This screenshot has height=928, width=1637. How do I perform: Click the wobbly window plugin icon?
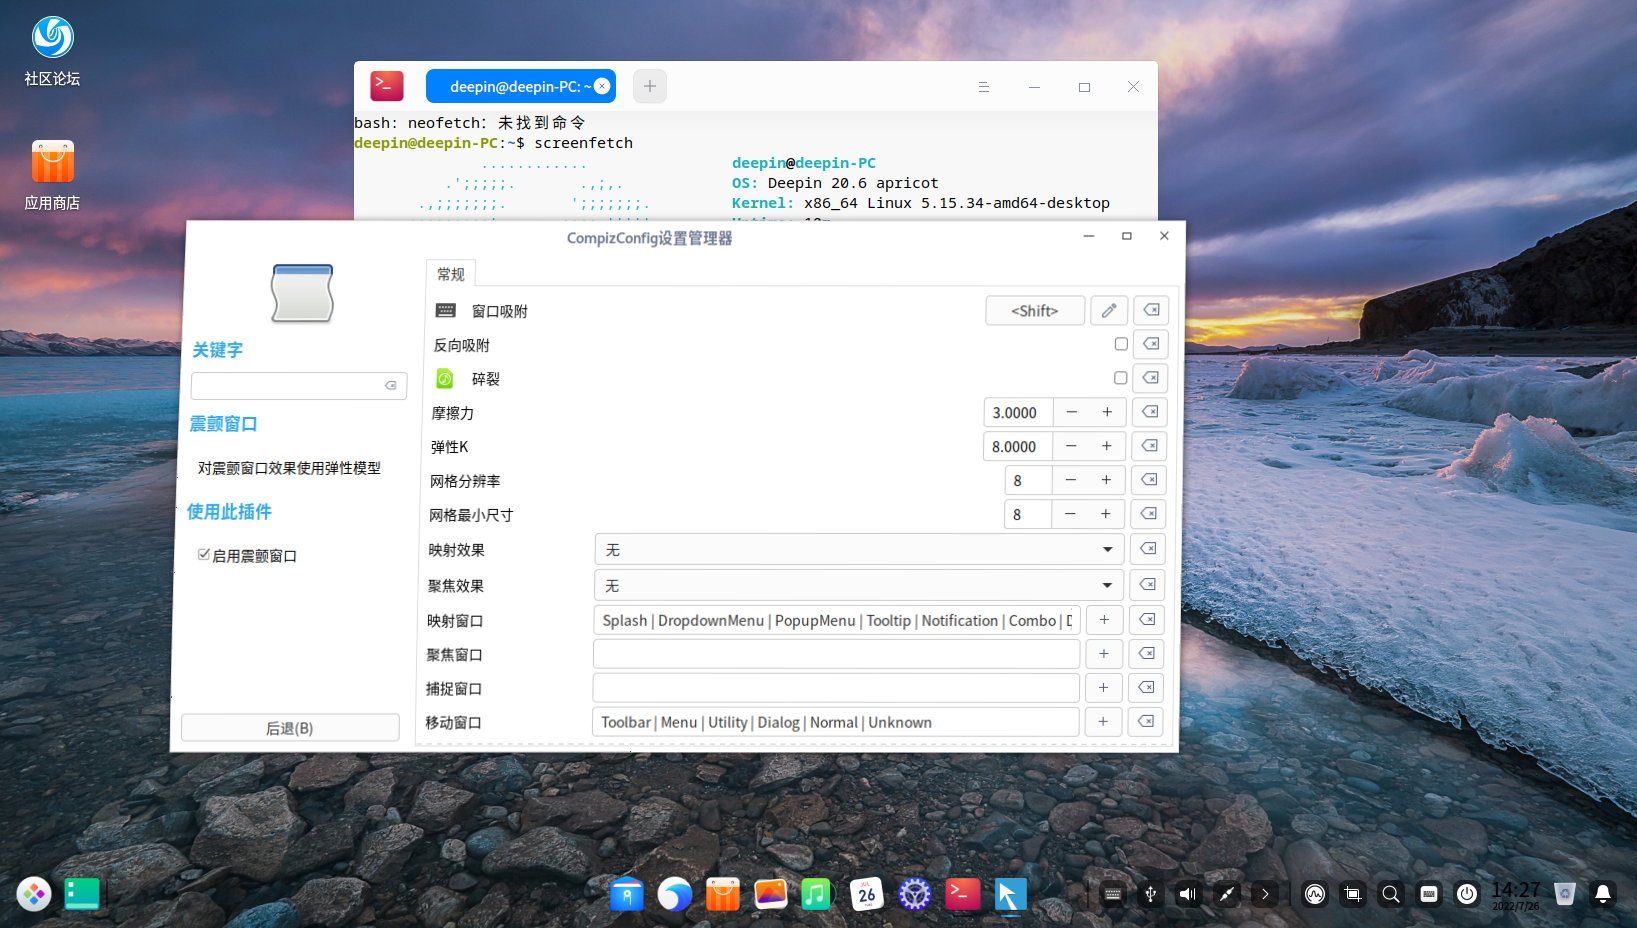(x=302, y=293)
